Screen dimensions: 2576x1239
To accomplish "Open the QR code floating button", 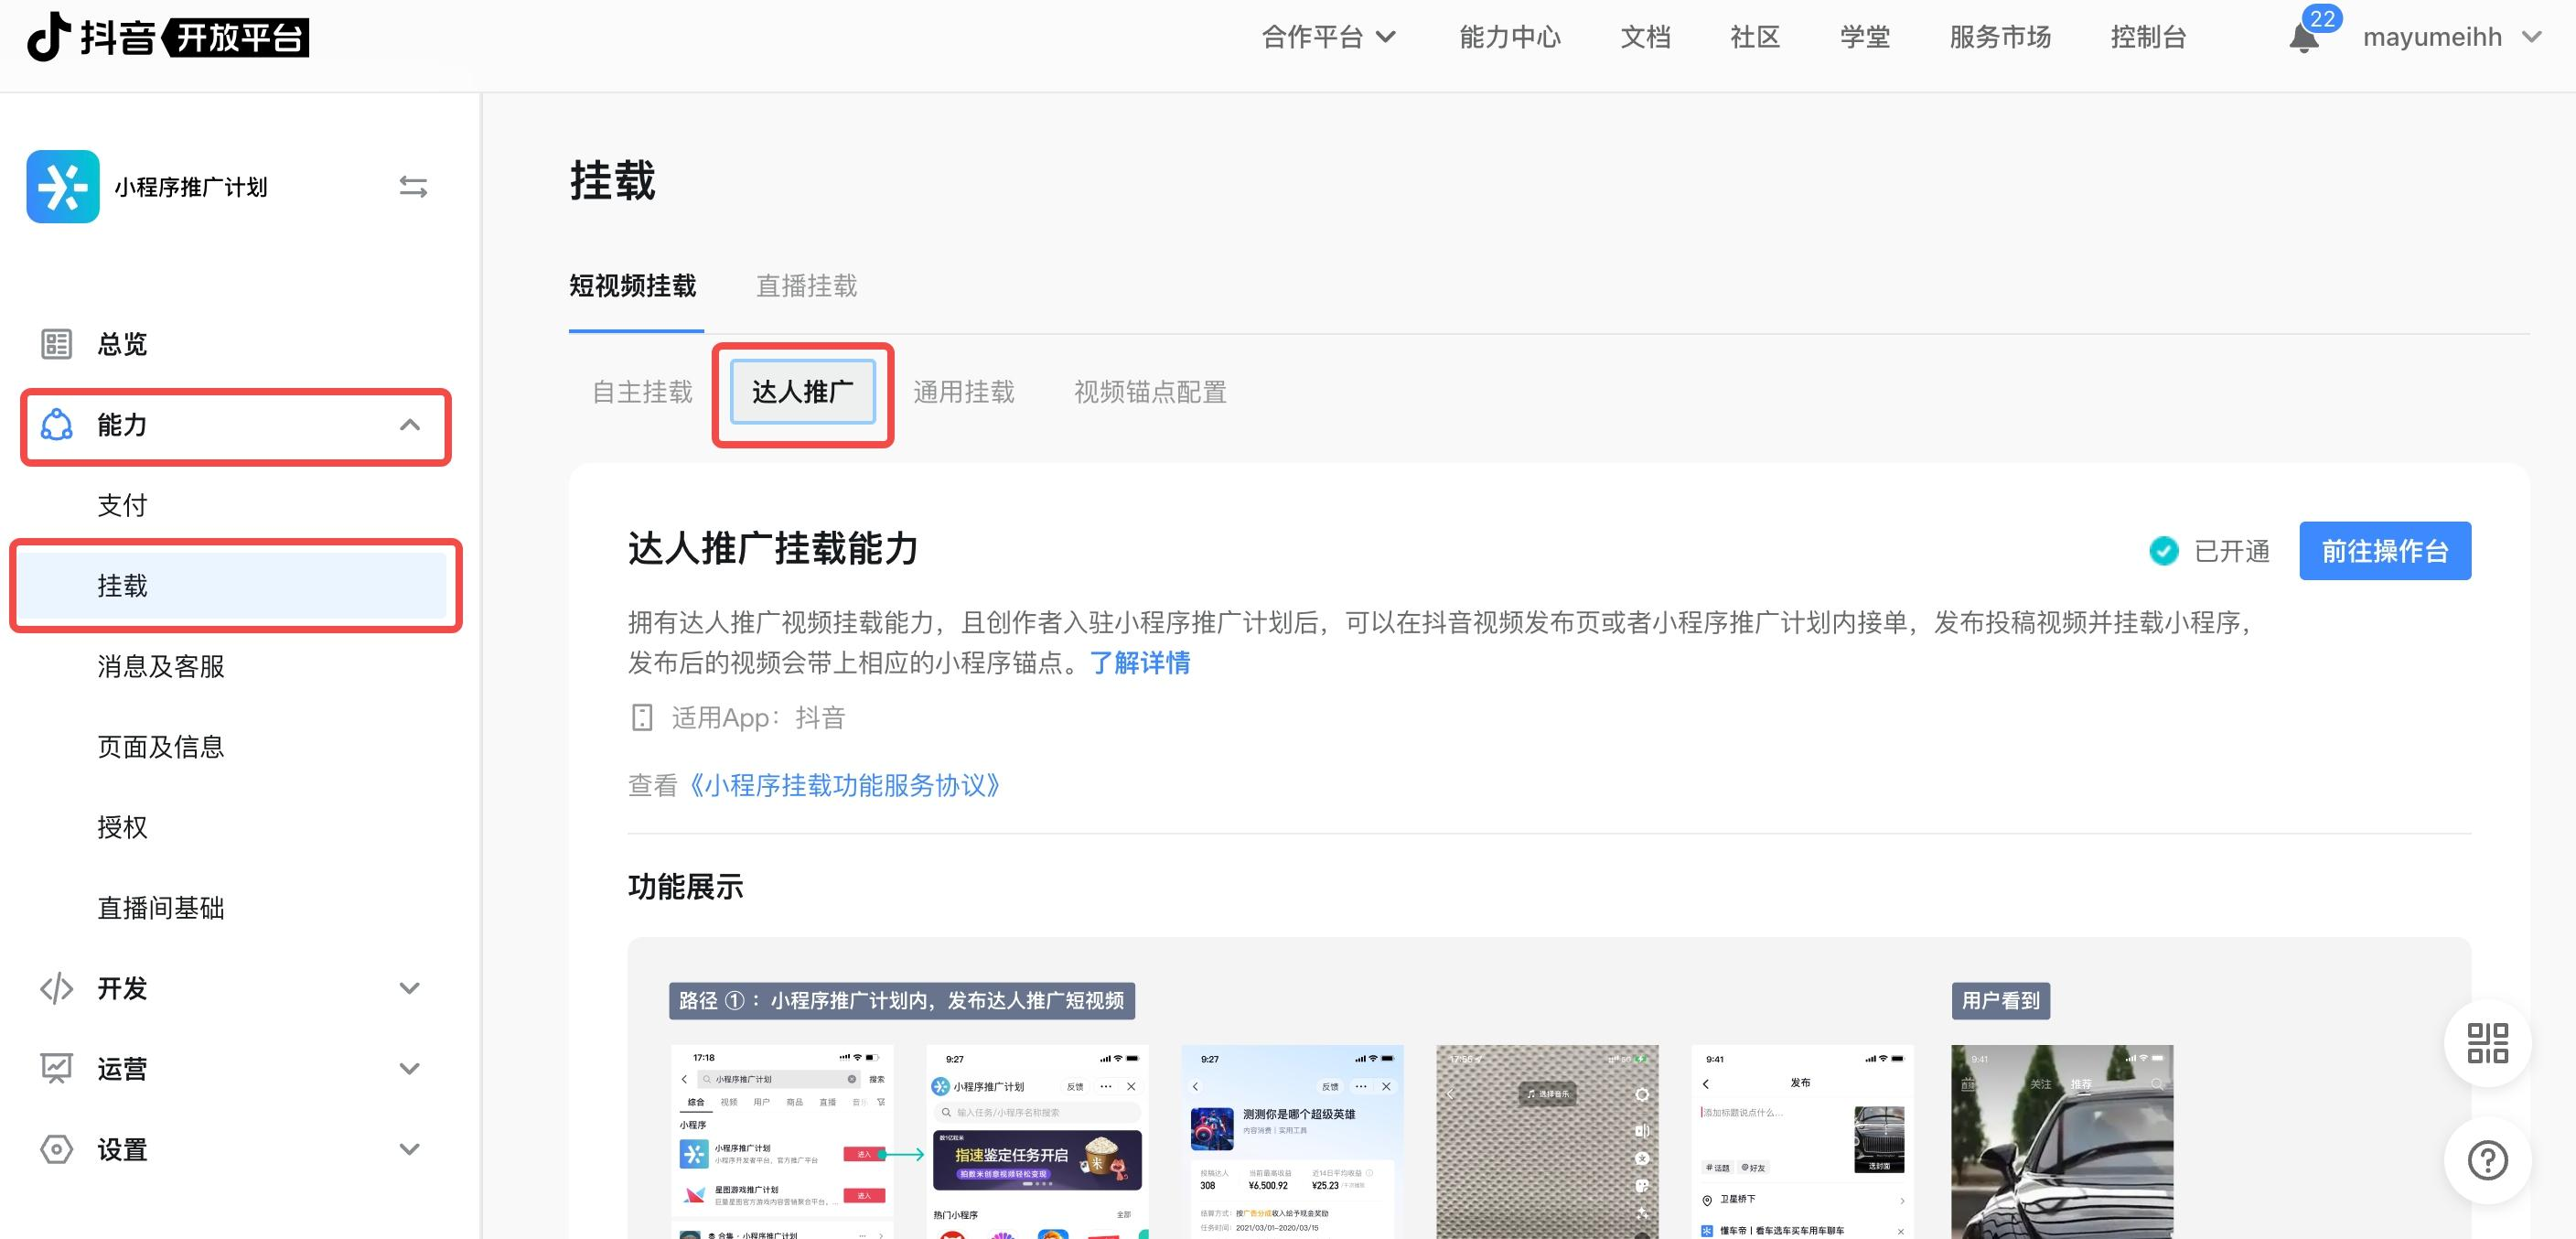I will [x=2488, y=1043].
